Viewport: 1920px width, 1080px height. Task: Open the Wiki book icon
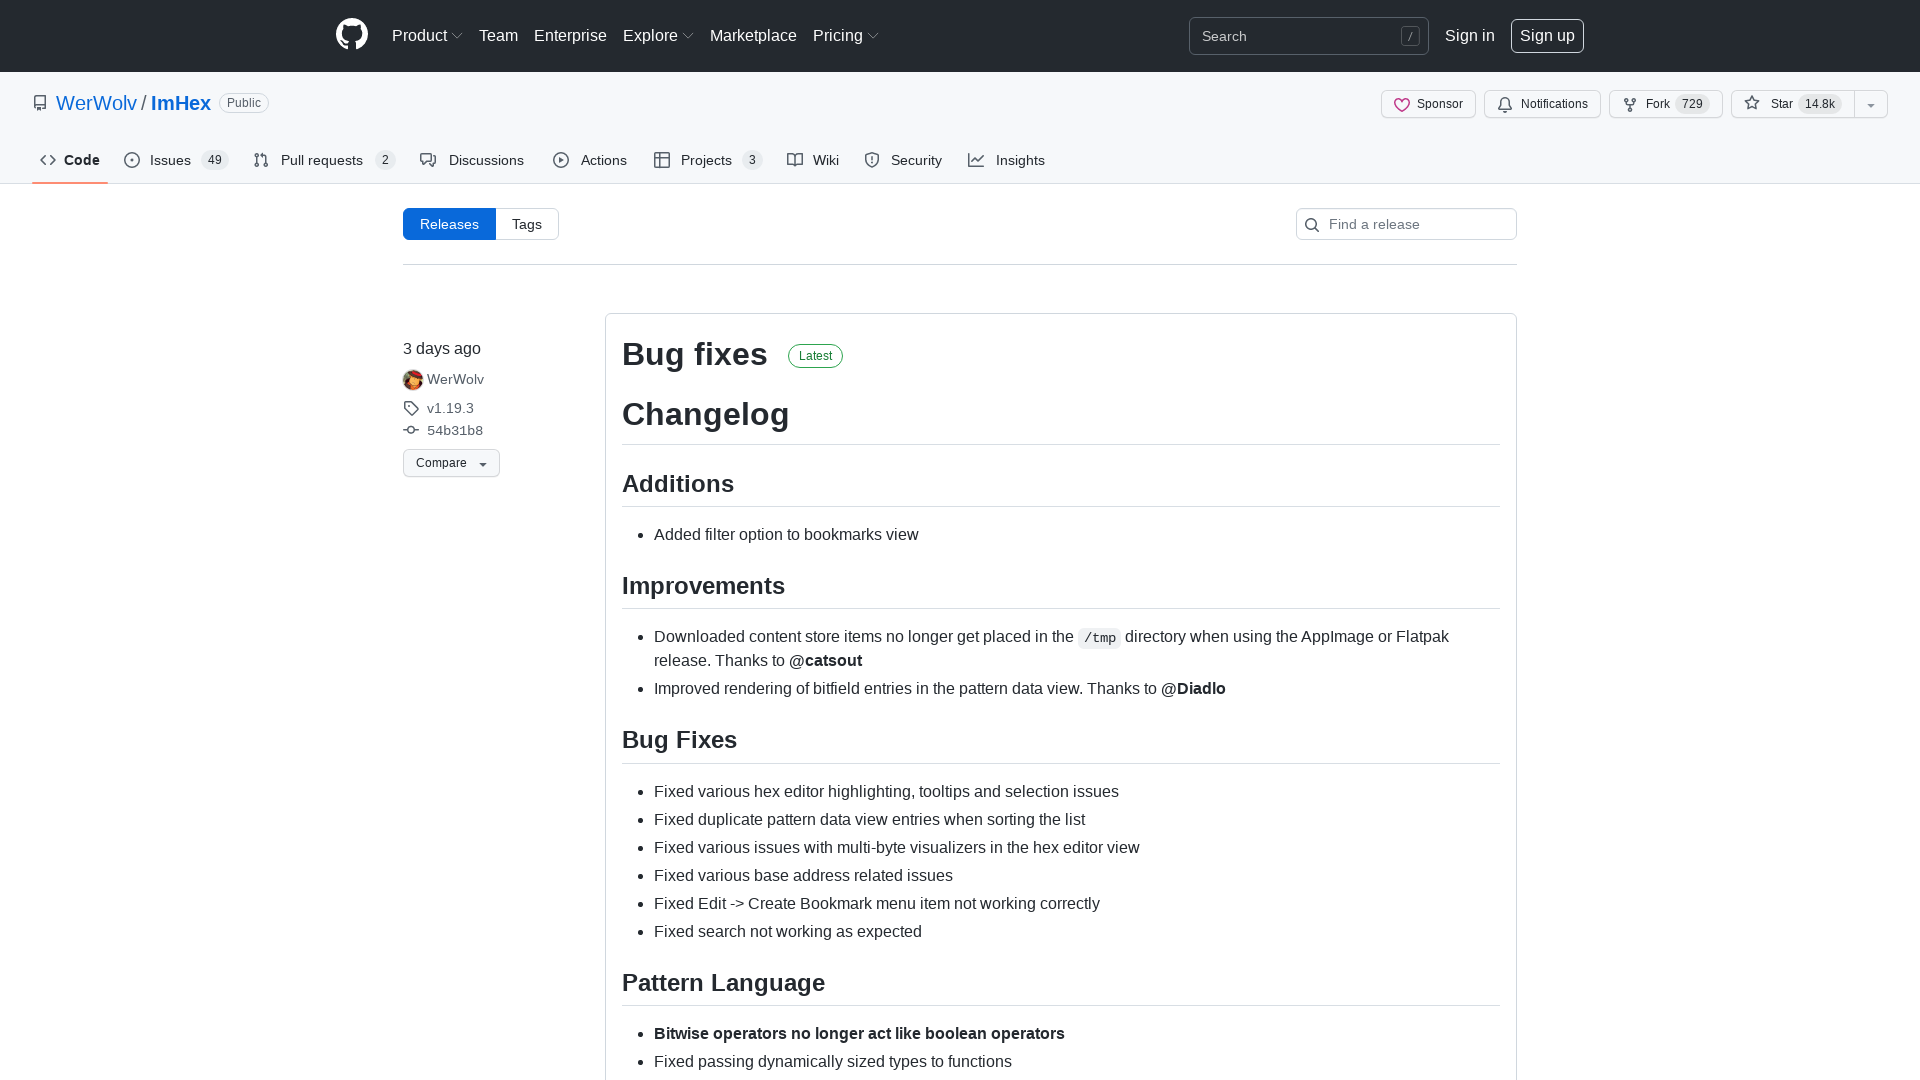(x=795, y=160)
